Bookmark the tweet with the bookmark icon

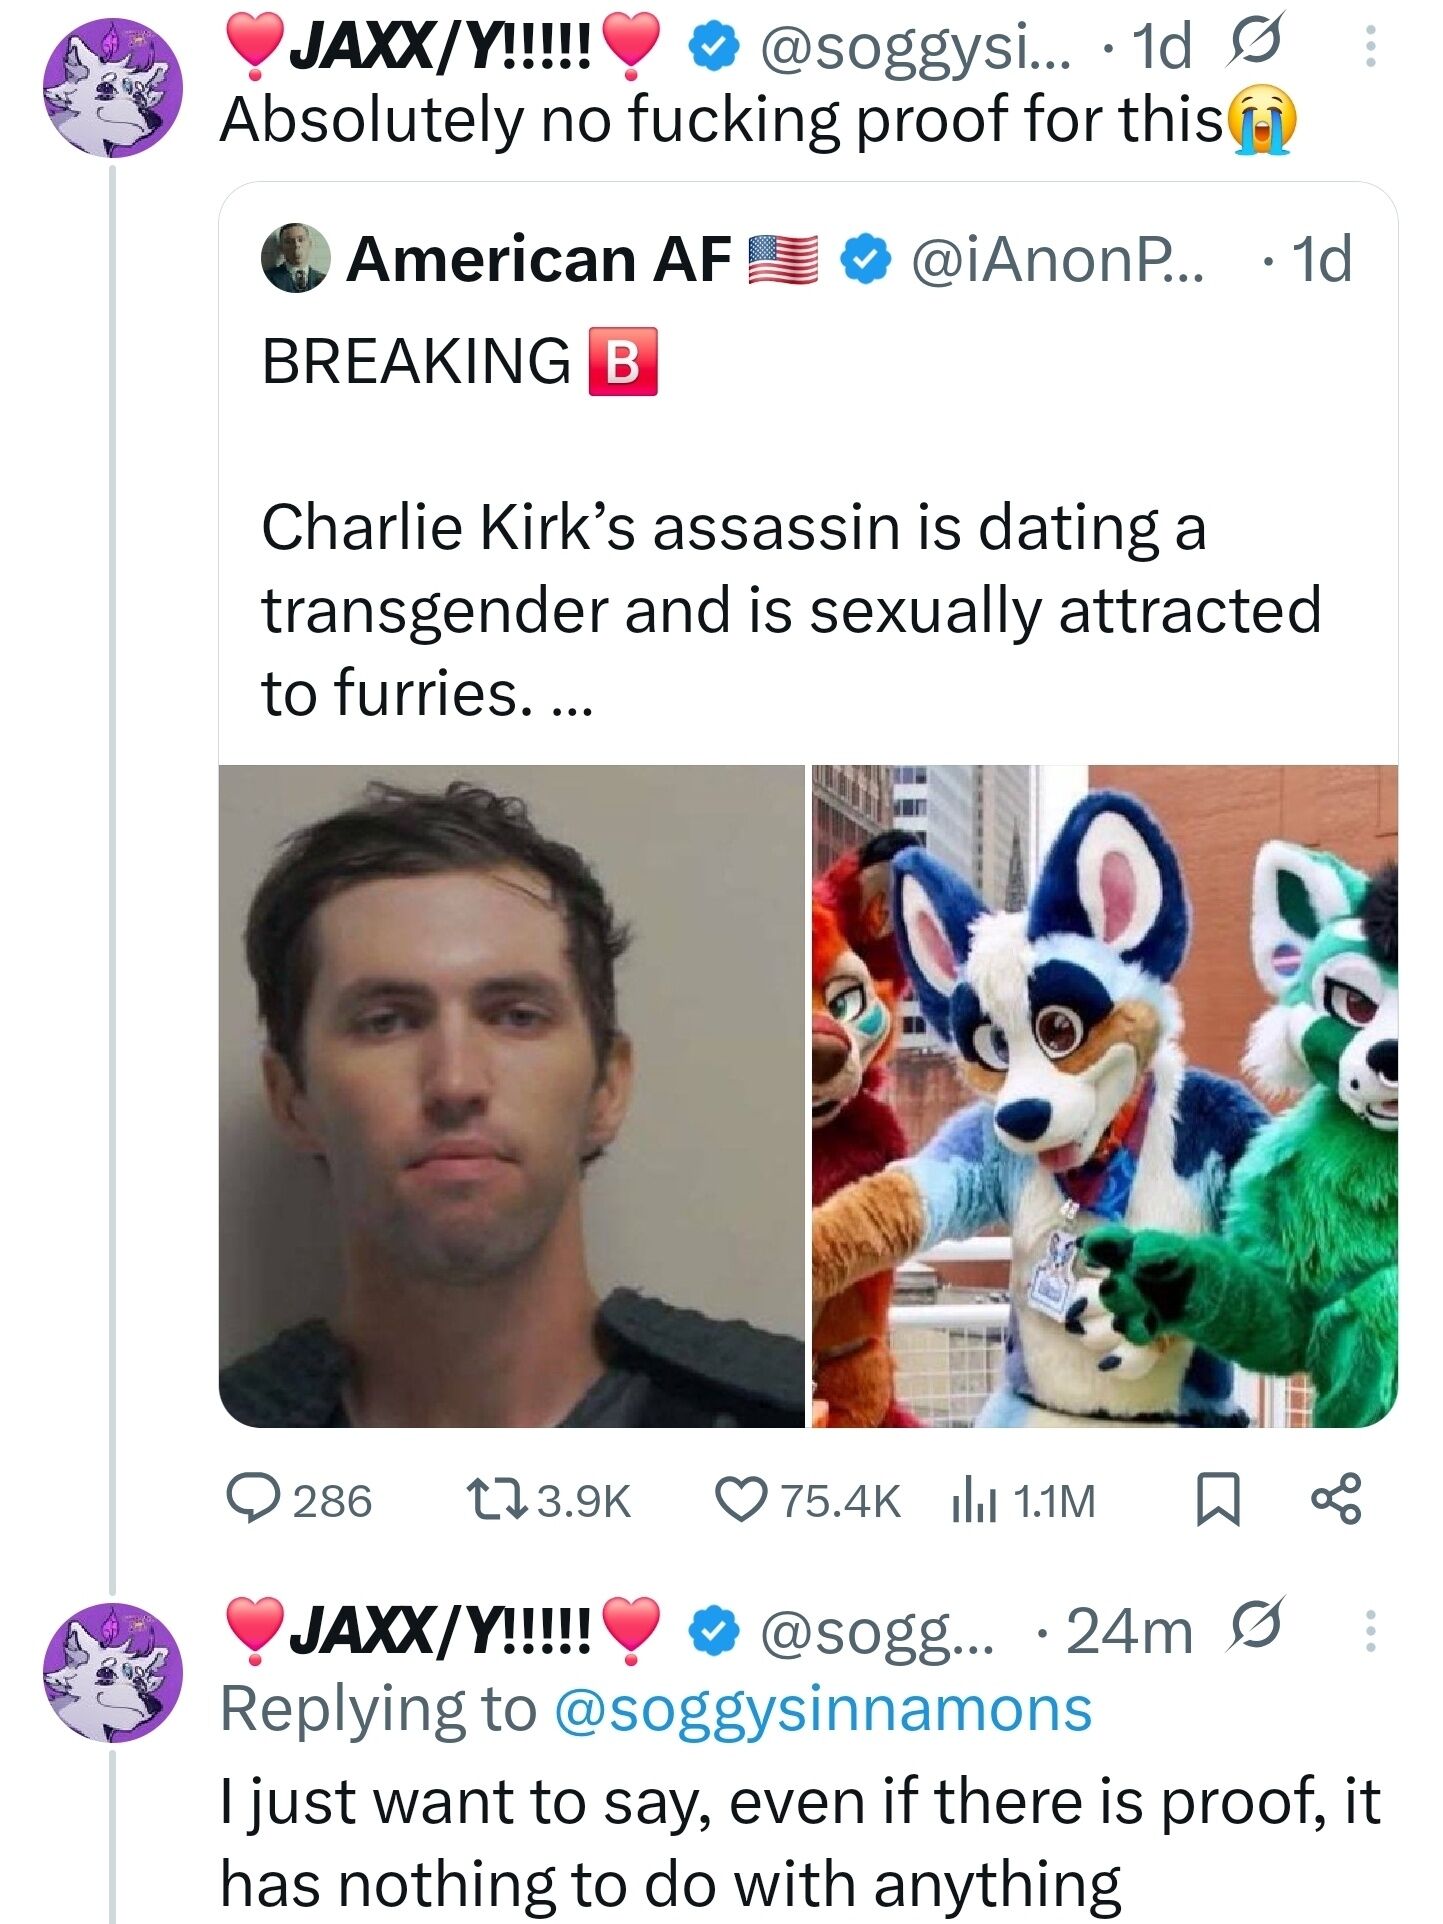pos(1218,1502)
